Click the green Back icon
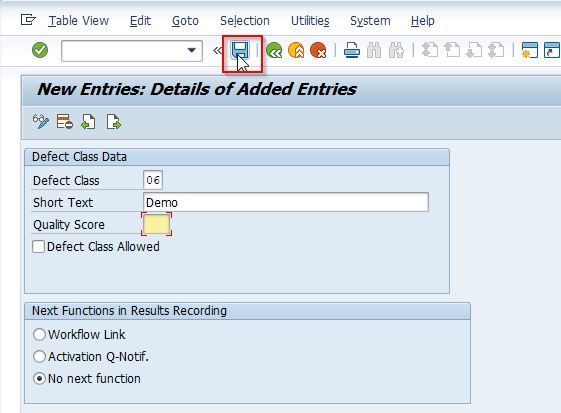 [x=274, y=50]
